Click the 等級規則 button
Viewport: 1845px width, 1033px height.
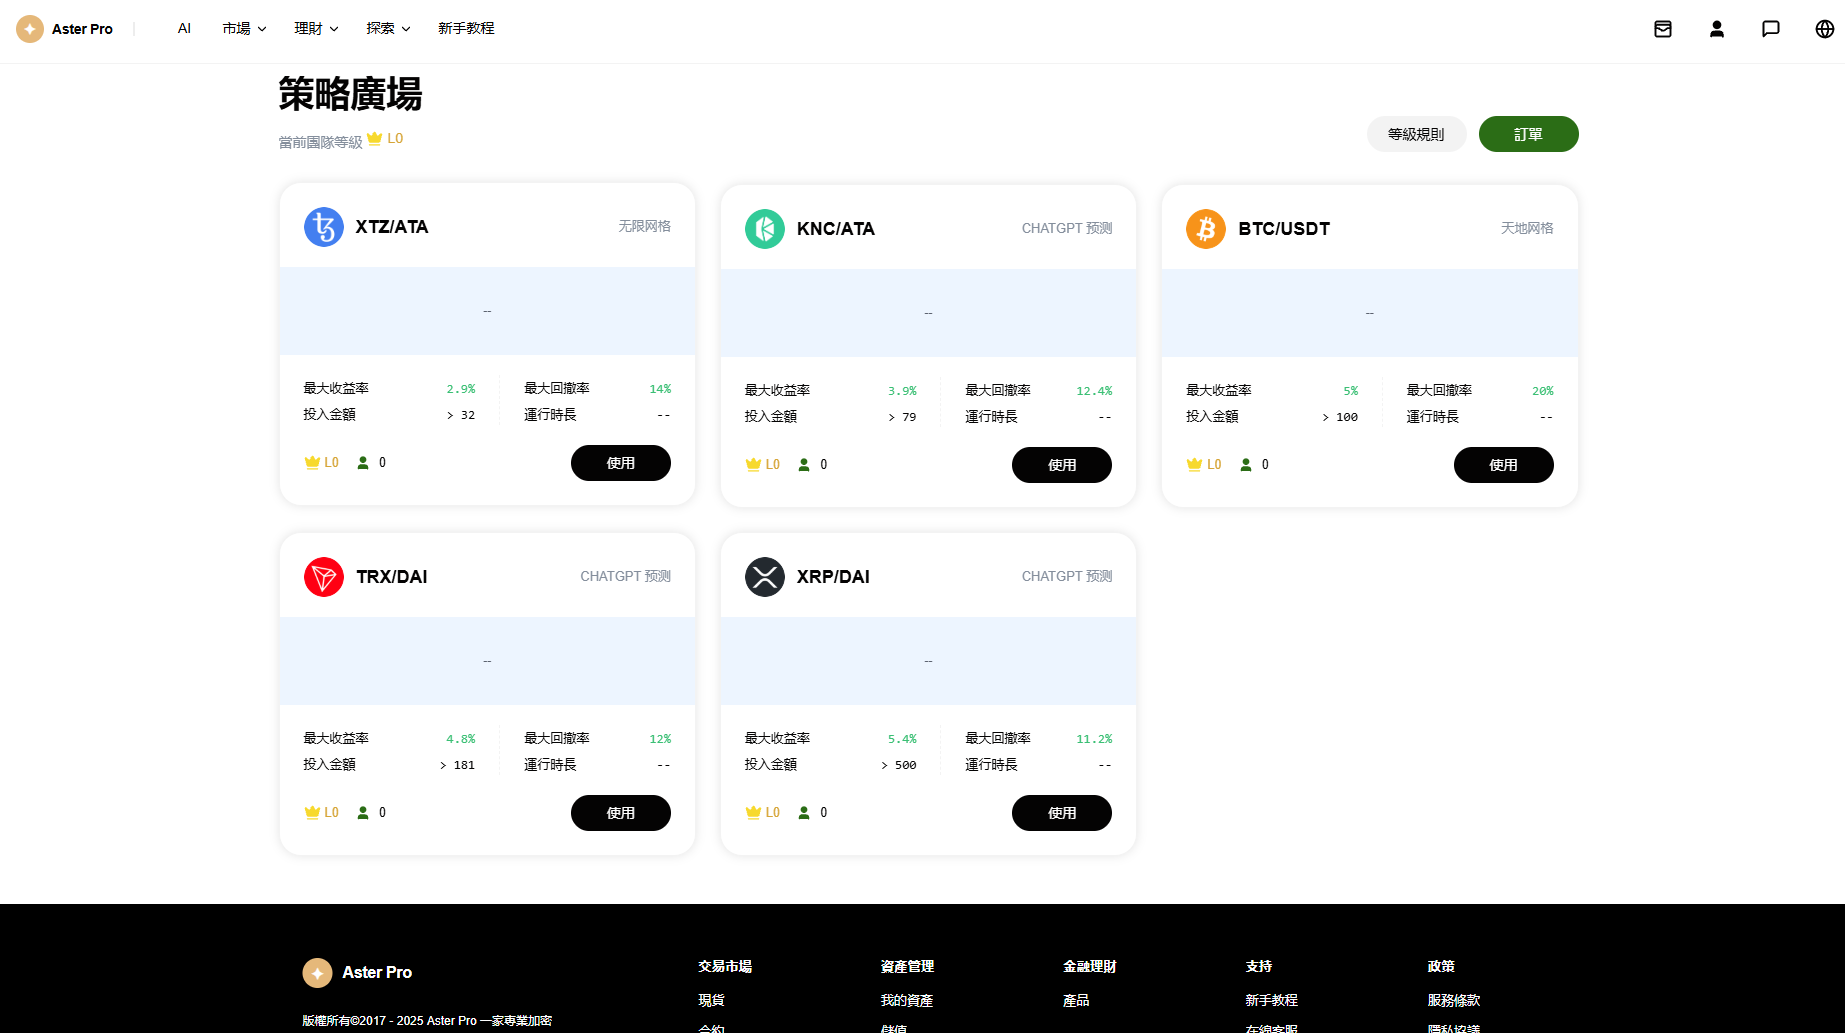click(1416, 134)
